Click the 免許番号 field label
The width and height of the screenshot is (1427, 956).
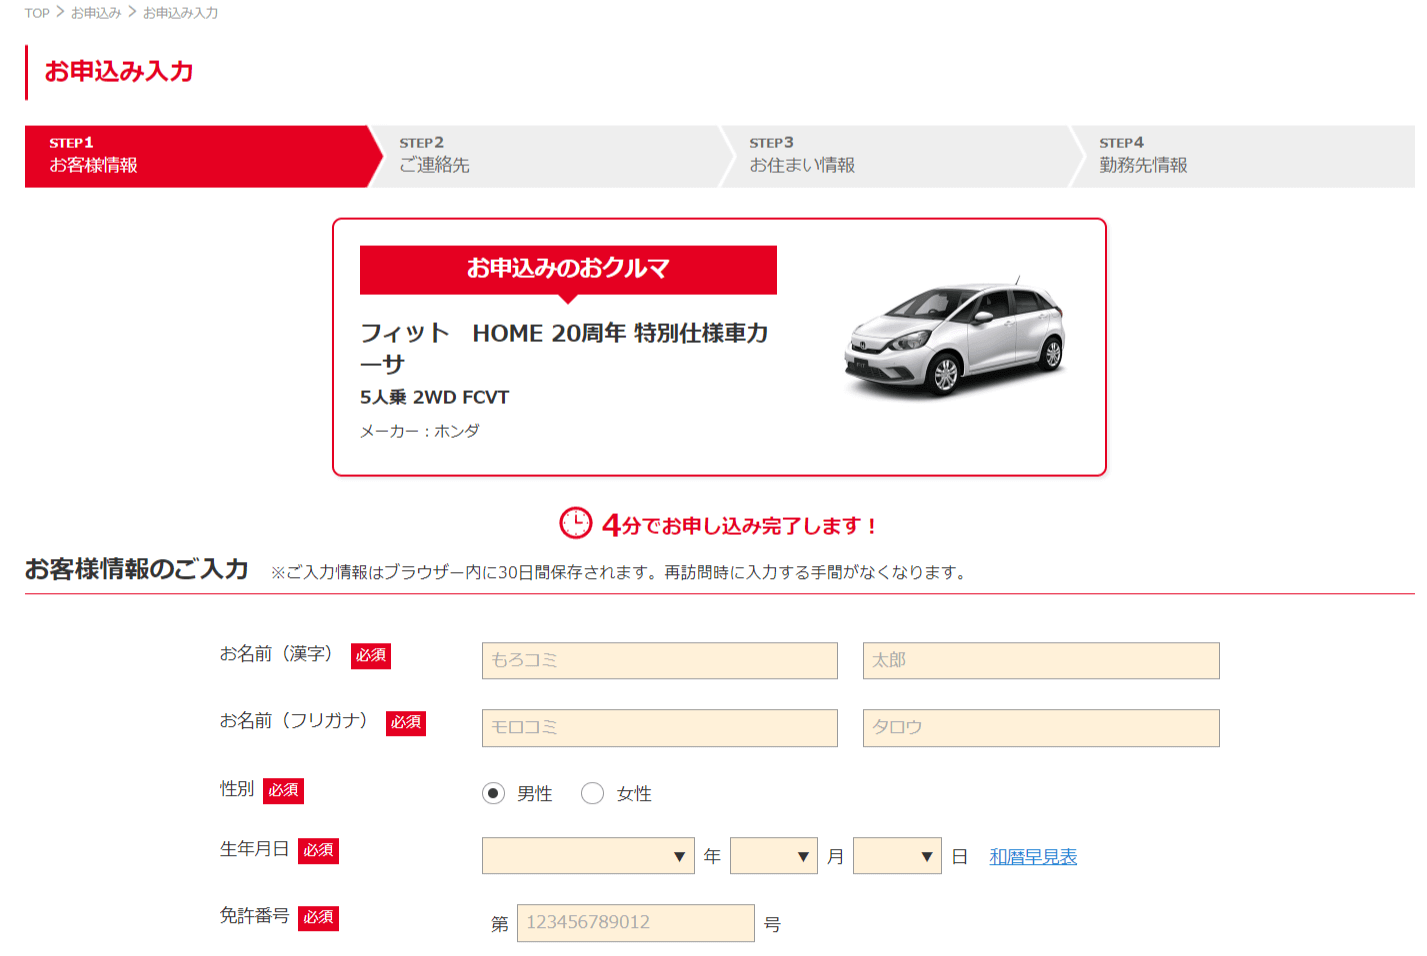tap(254, 916)
